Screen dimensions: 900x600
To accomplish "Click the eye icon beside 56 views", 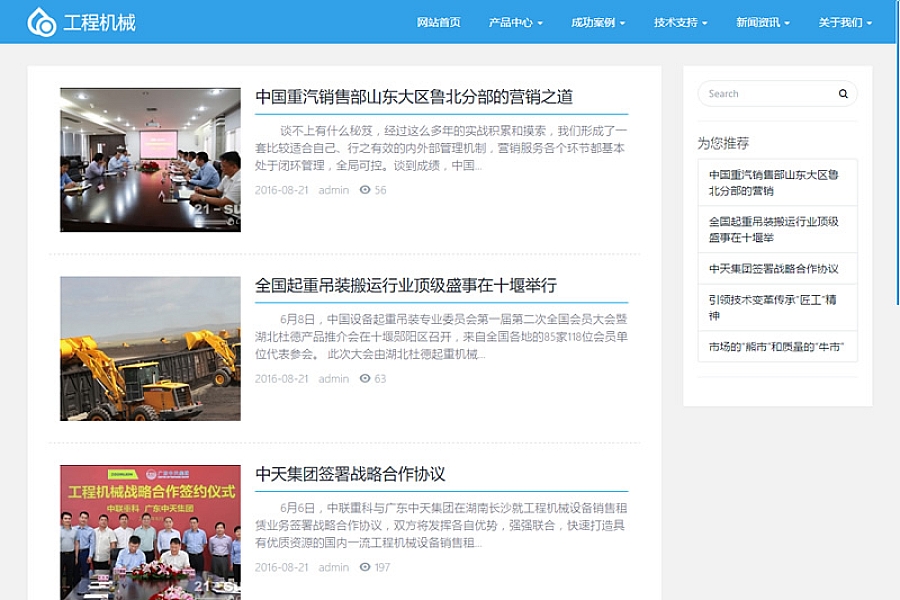I will coord(364,189).
